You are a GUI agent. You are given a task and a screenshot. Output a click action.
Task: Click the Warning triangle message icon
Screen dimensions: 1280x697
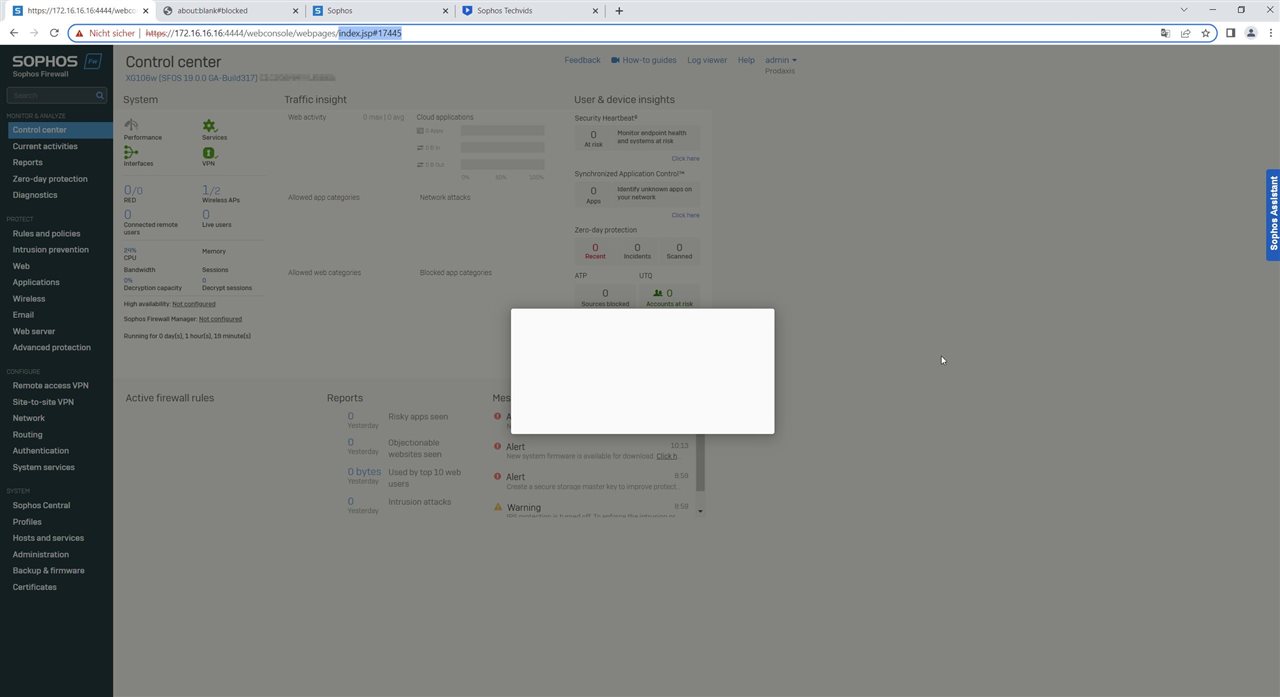(498, 507)
